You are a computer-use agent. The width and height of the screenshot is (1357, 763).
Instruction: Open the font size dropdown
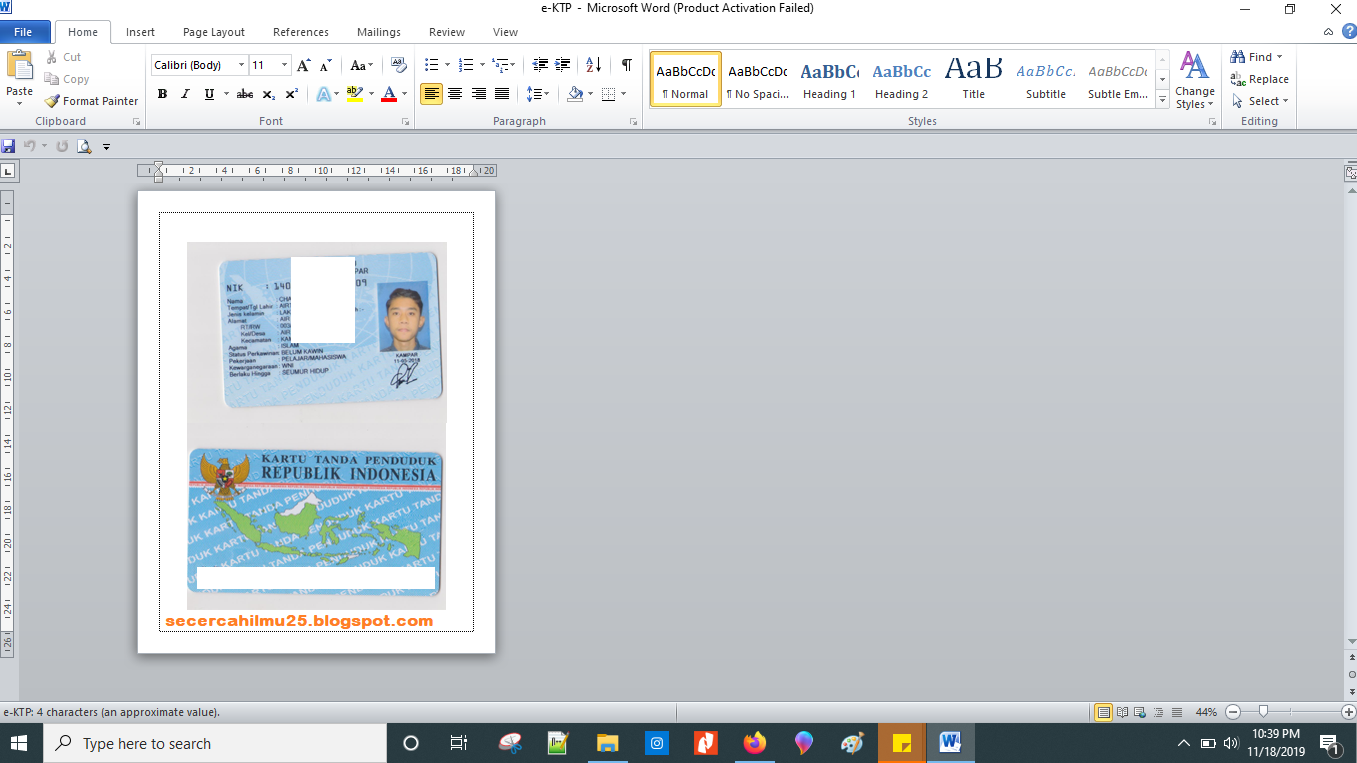point(284,65)
